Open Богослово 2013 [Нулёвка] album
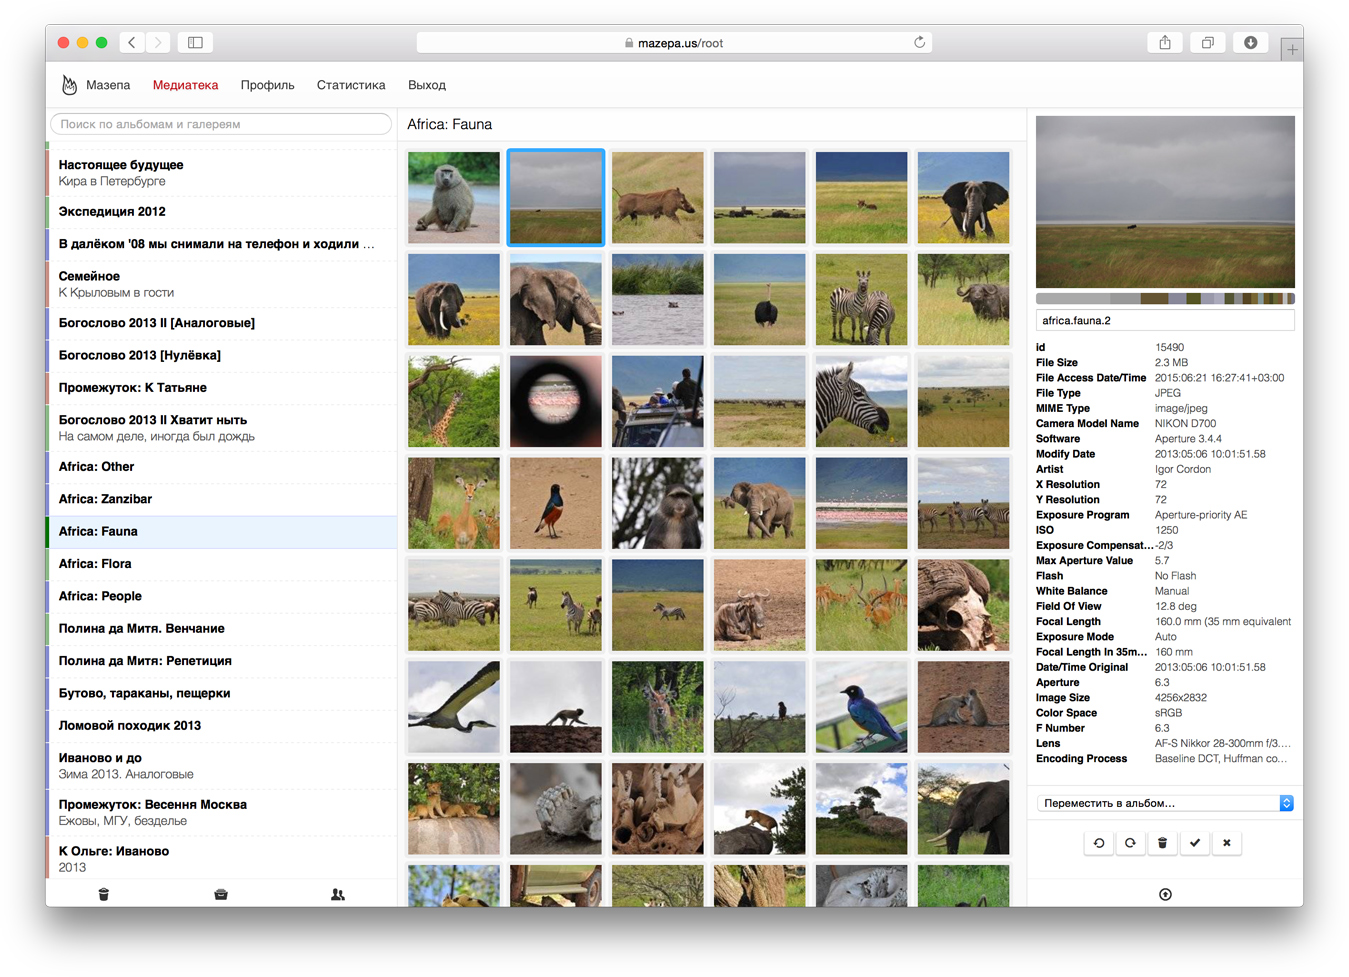The image size is (1349, 977). [222, 355]
